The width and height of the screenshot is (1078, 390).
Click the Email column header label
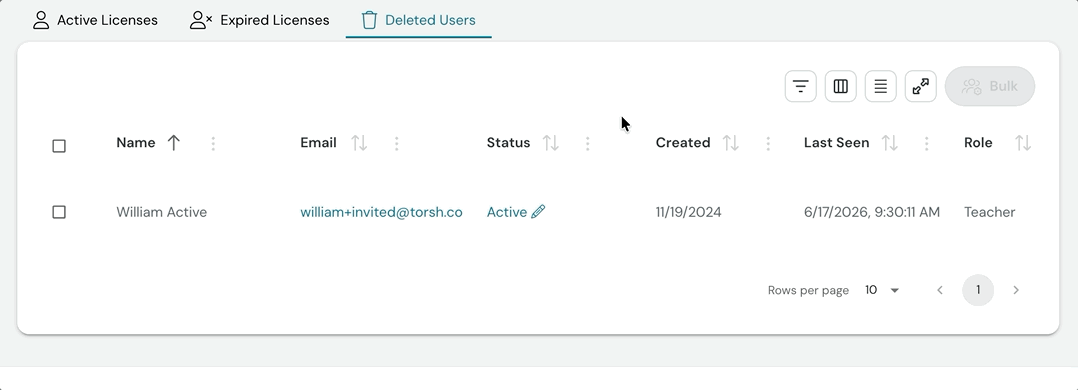coord(318,142)
